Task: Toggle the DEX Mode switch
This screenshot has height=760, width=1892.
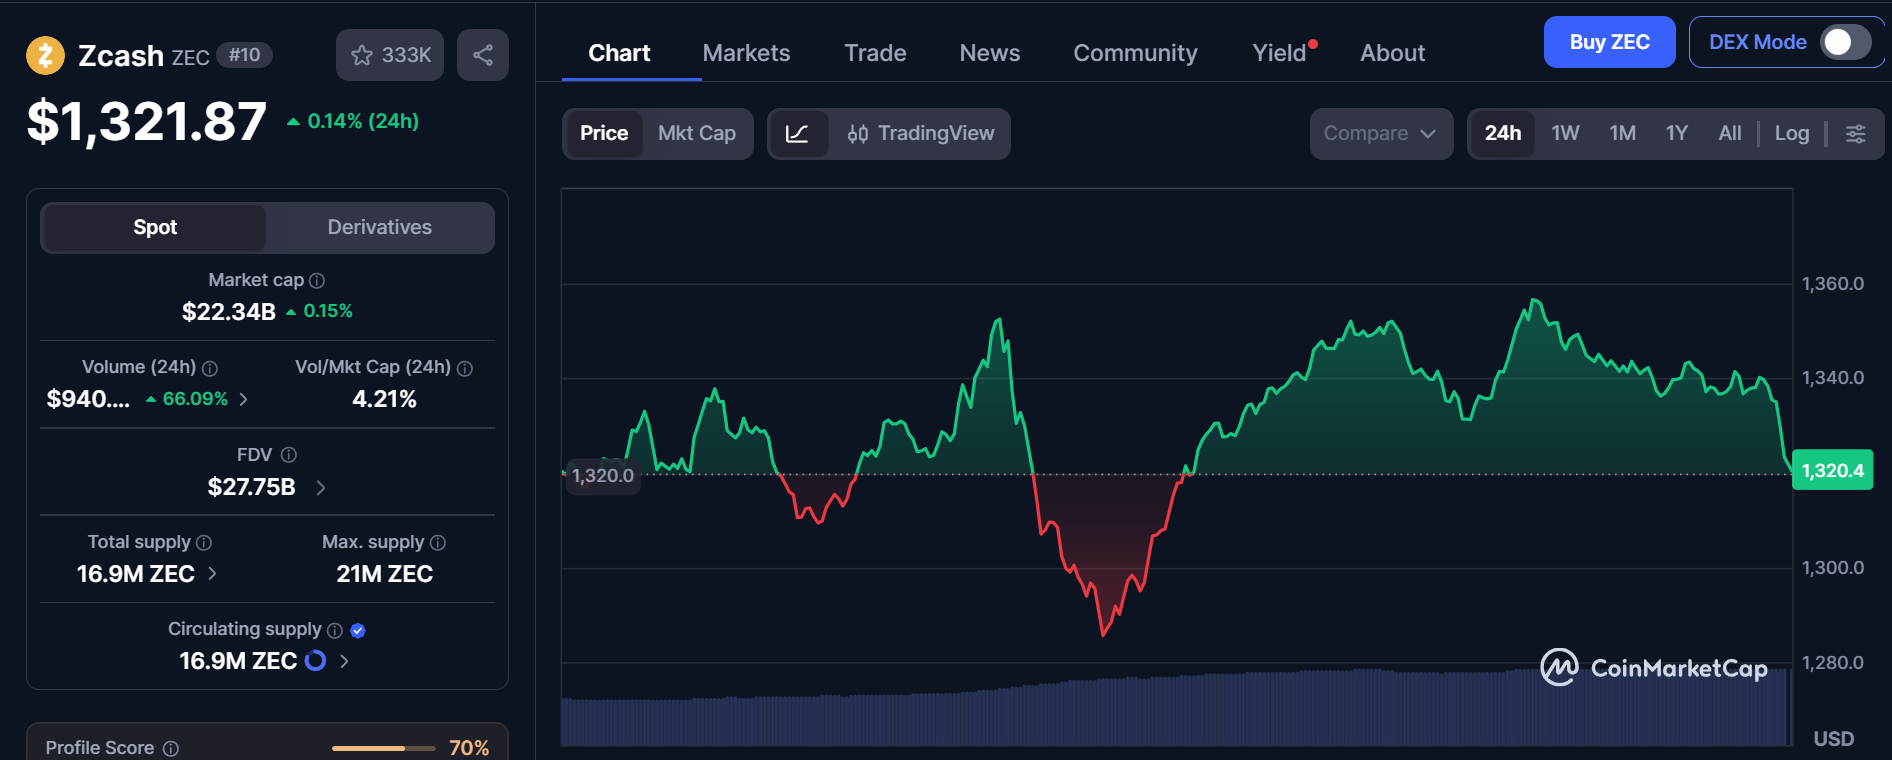Action: (1845, 42)
